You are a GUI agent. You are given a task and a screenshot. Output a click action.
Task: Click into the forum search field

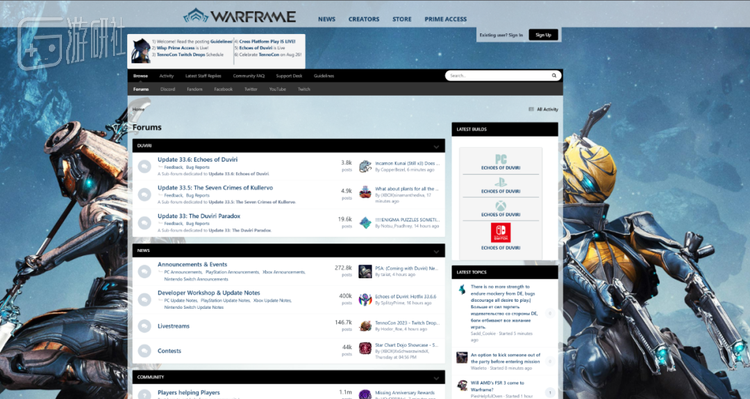(497, 76)
